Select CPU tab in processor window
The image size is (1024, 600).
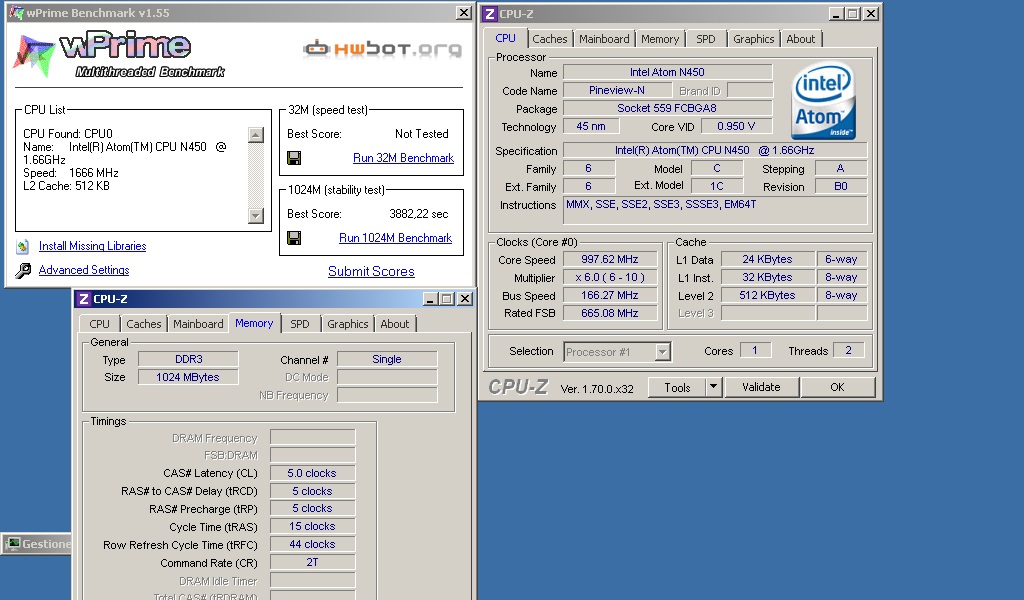pos(505,39)
